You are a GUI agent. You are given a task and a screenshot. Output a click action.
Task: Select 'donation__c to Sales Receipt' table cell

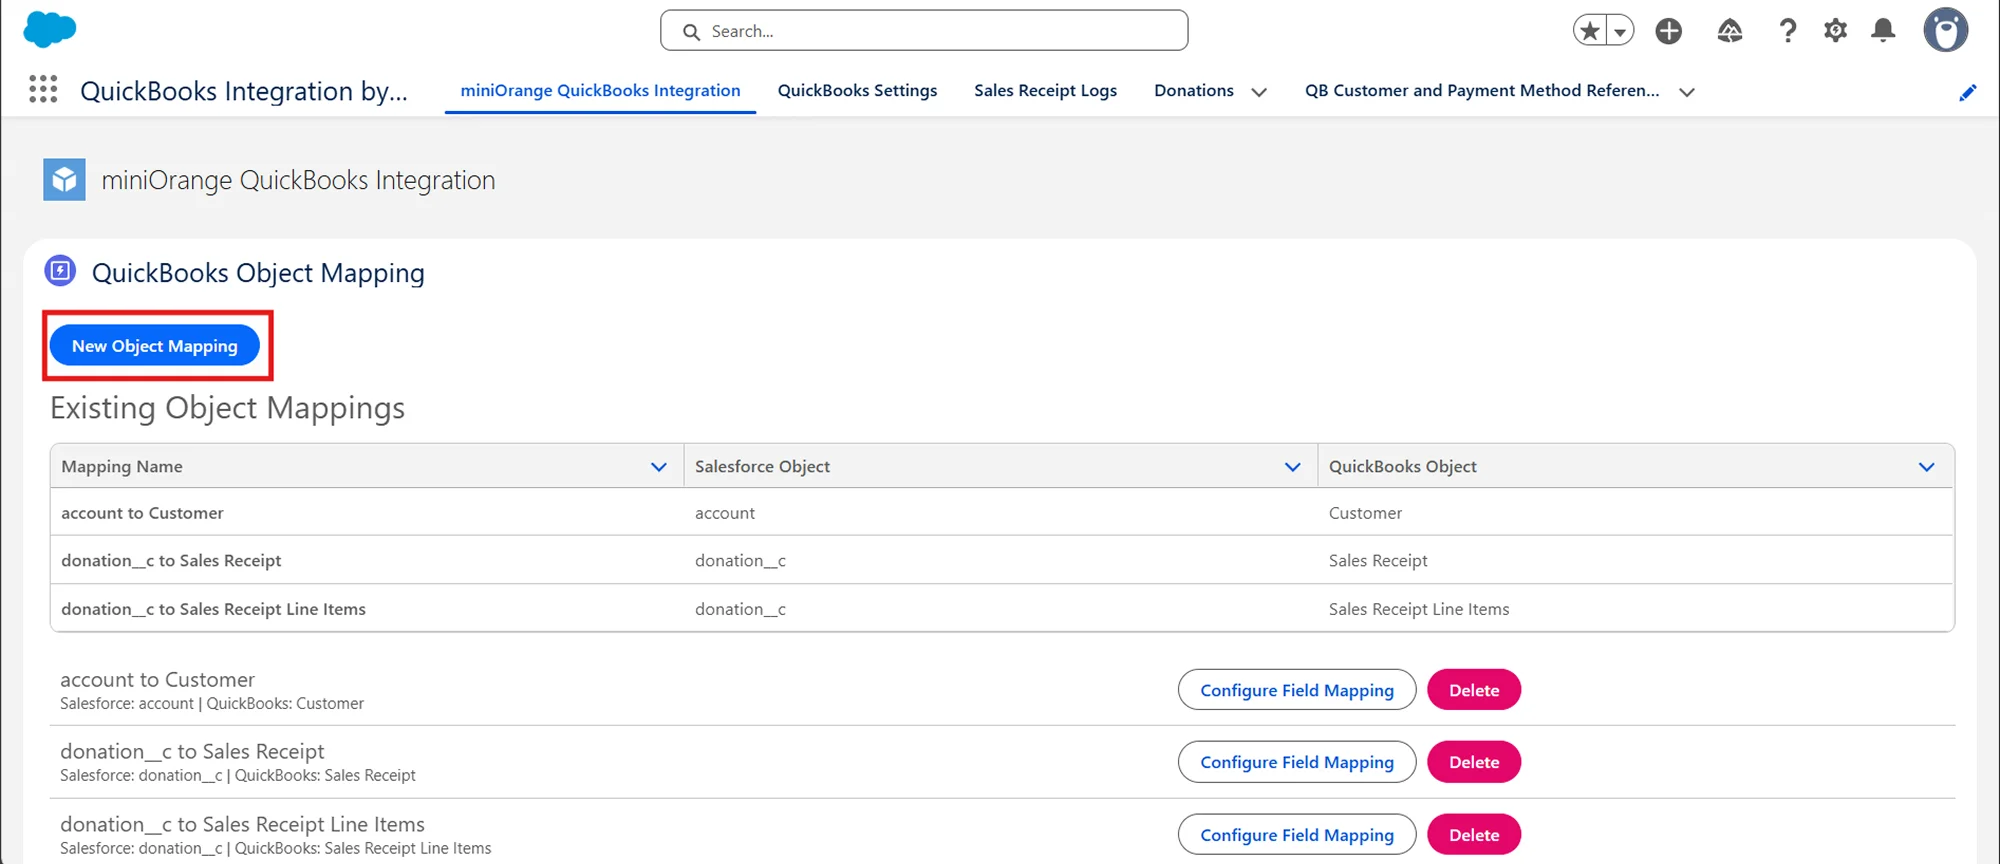click(171, 561)
